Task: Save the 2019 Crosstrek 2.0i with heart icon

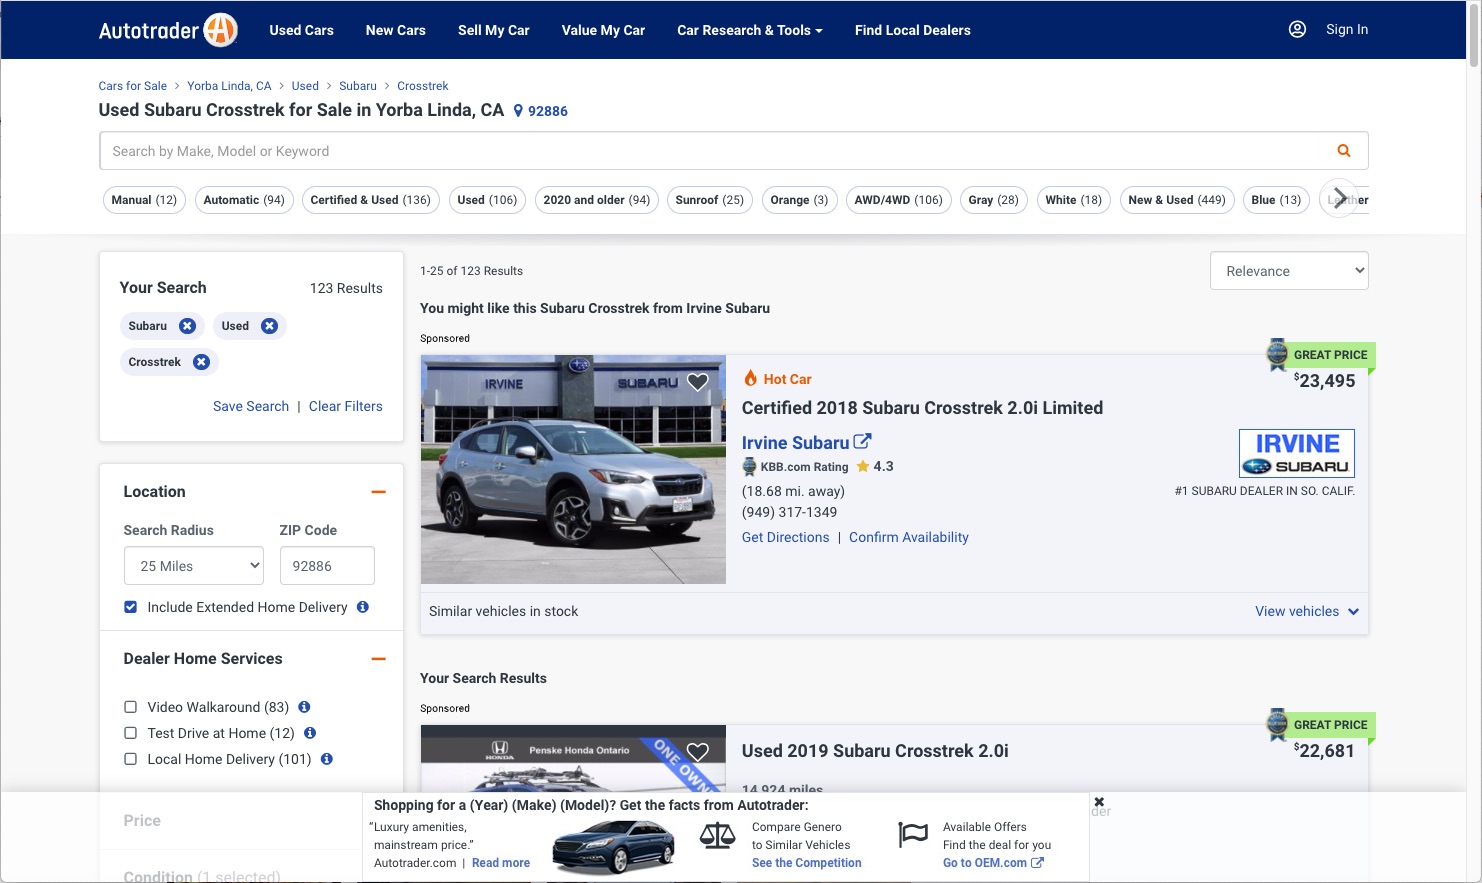Action: [698, 752]
